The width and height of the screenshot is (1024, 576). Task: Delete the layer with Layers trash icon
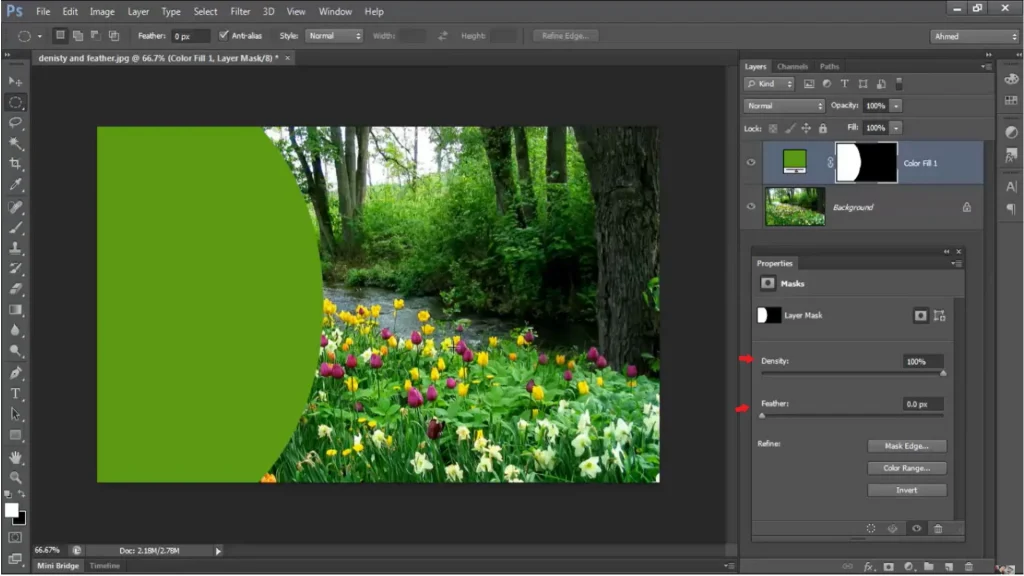pos(969,566)
